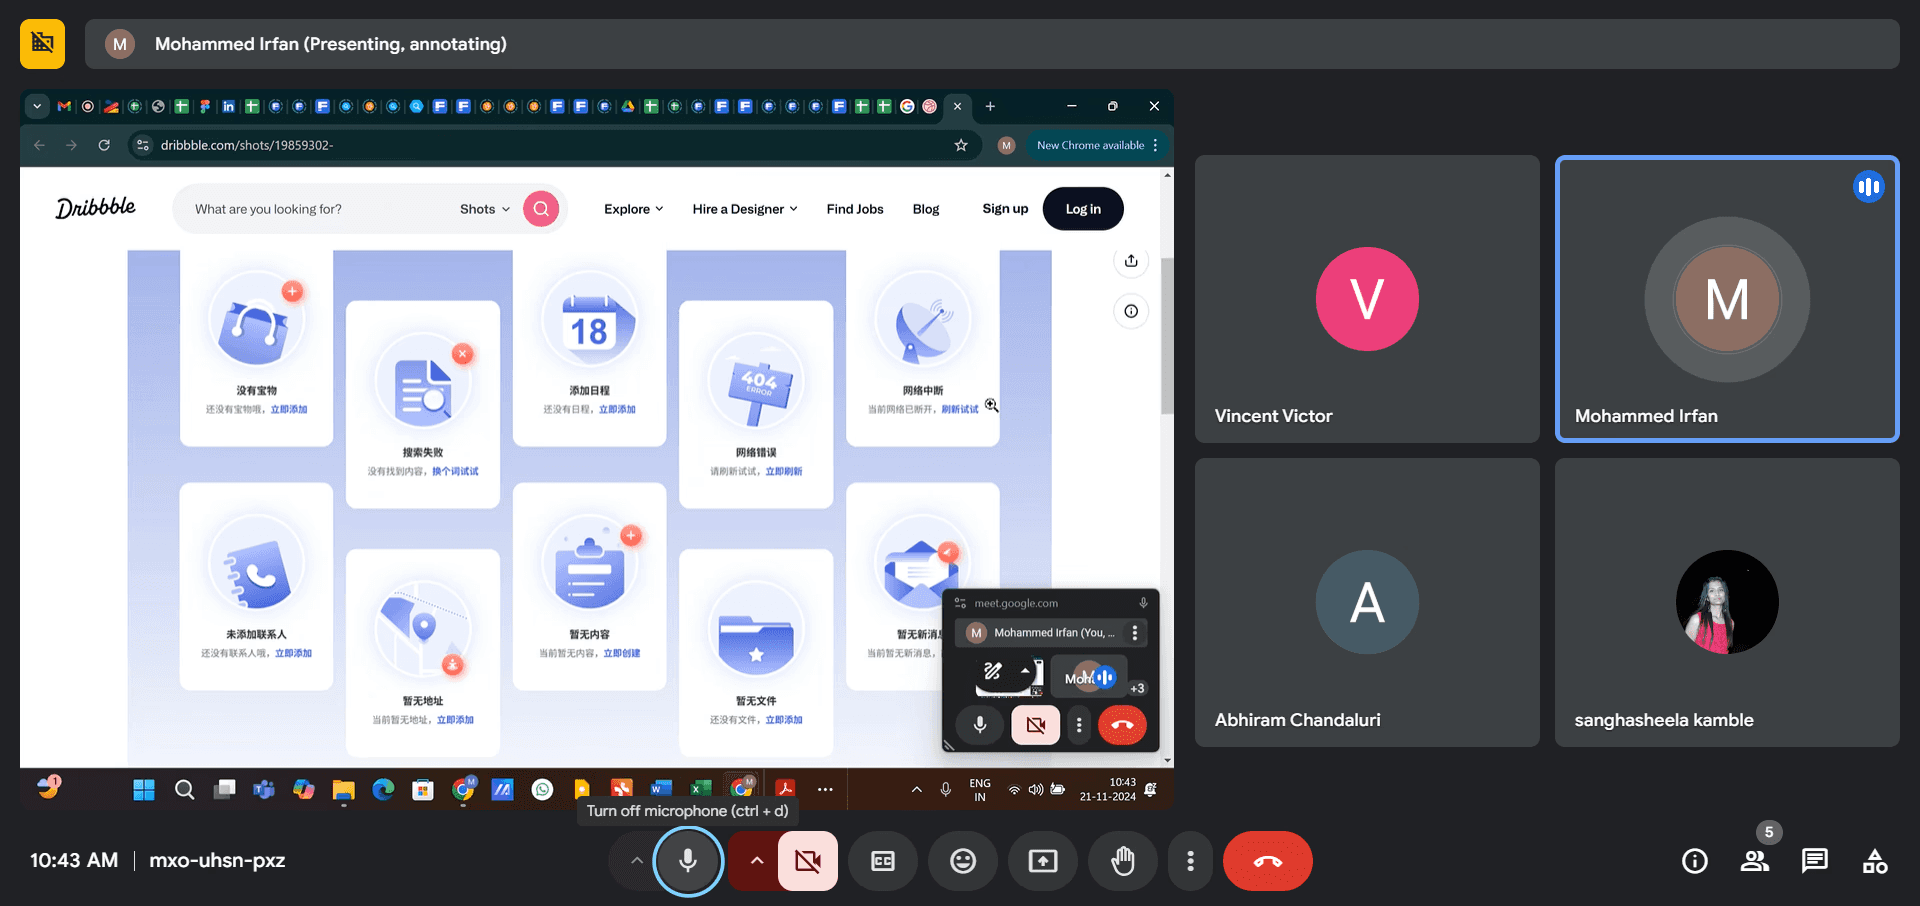Expand Explore menu on Dribbble
Image resolution: width=1920 pixels, height=906 pixels.
coord(634,209)
